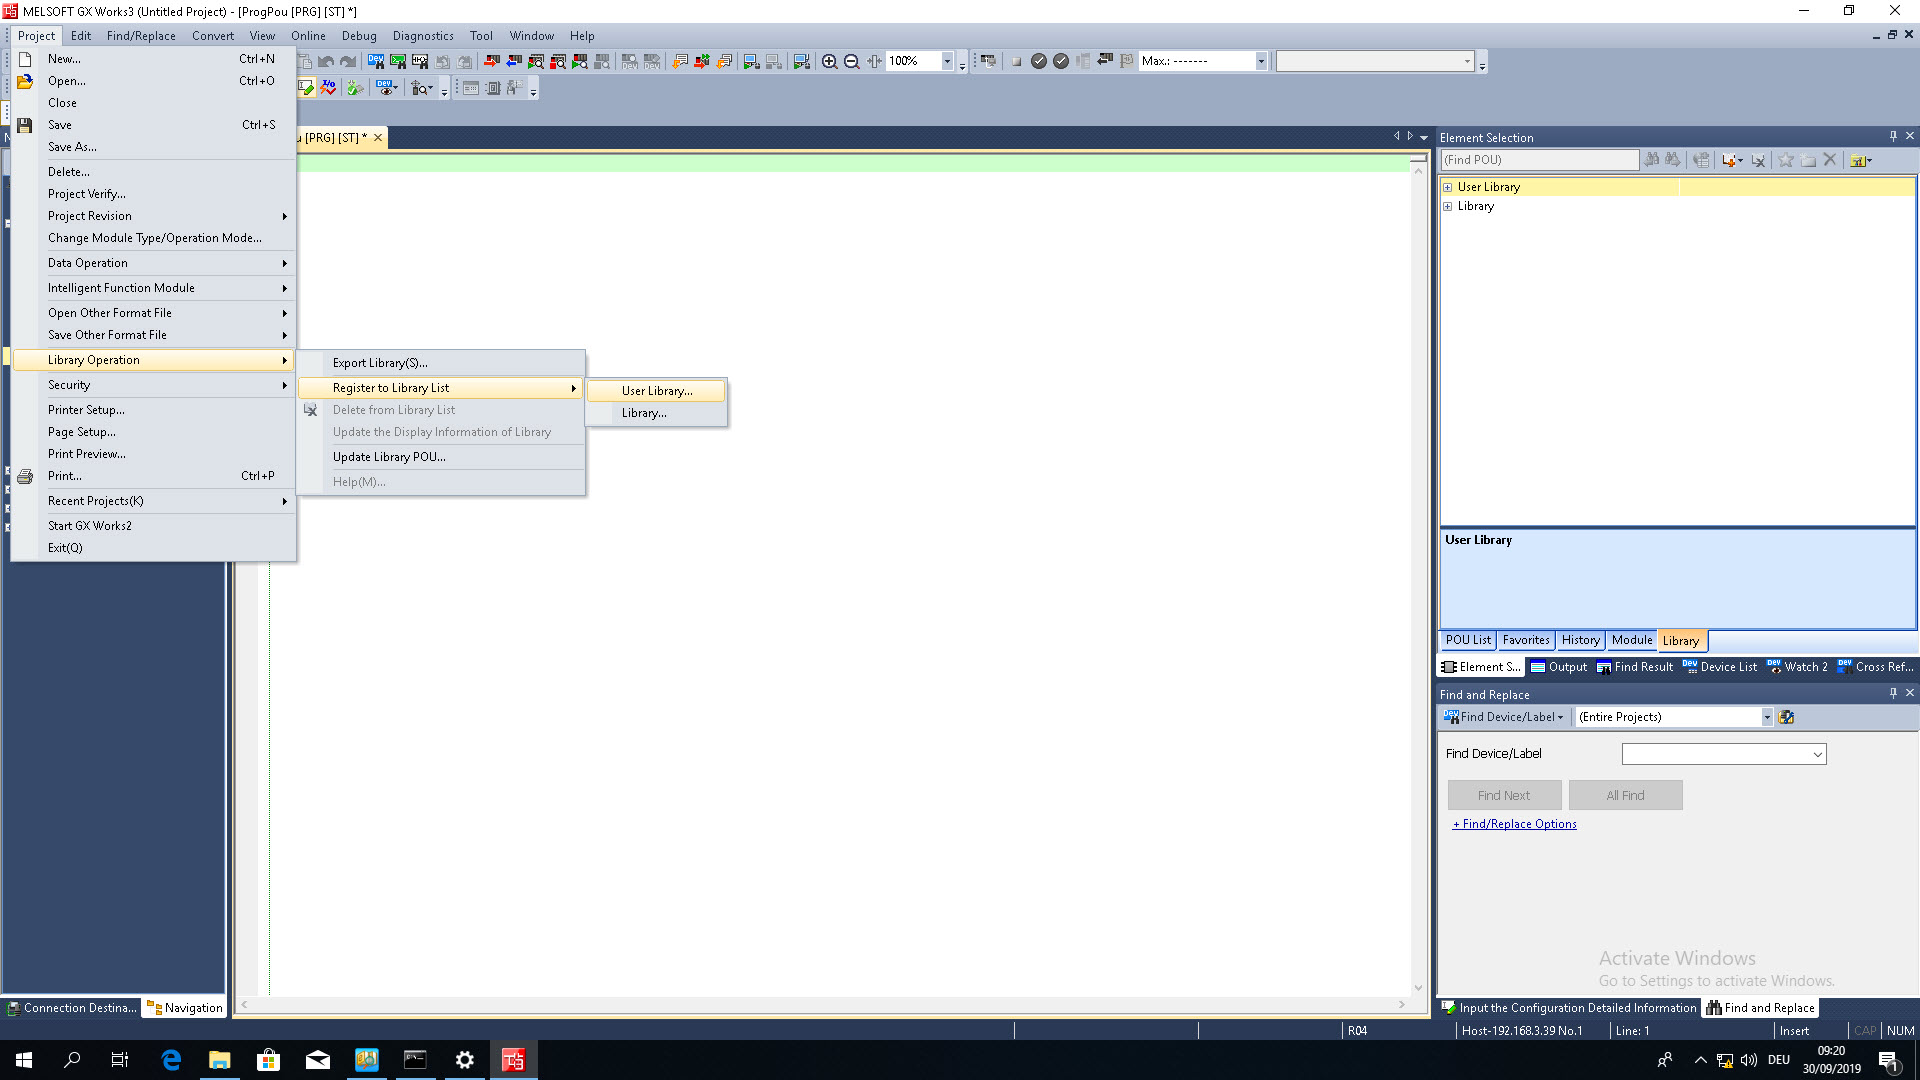Switch to the Output panel tab
The image size is (1920, 1080).
(x=1559, y=667)
